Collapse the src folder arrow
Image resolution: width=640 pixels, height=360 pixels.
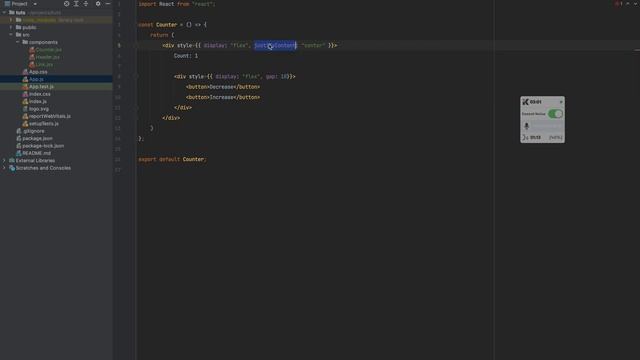[11, 35]
